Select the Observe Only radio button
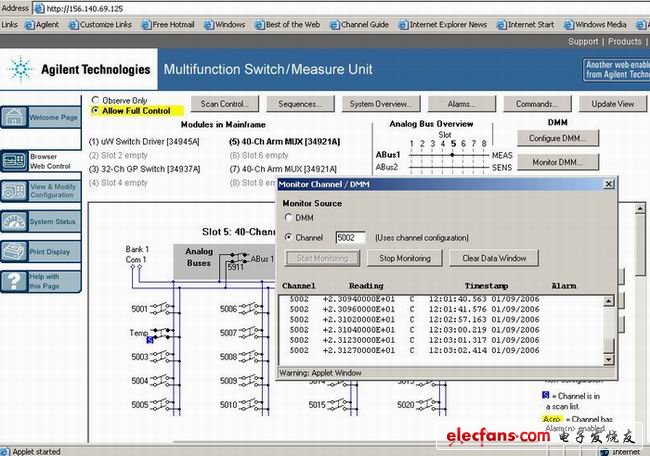Image resolution: width=650 pixels, height=456 pixels. point(95,100)
